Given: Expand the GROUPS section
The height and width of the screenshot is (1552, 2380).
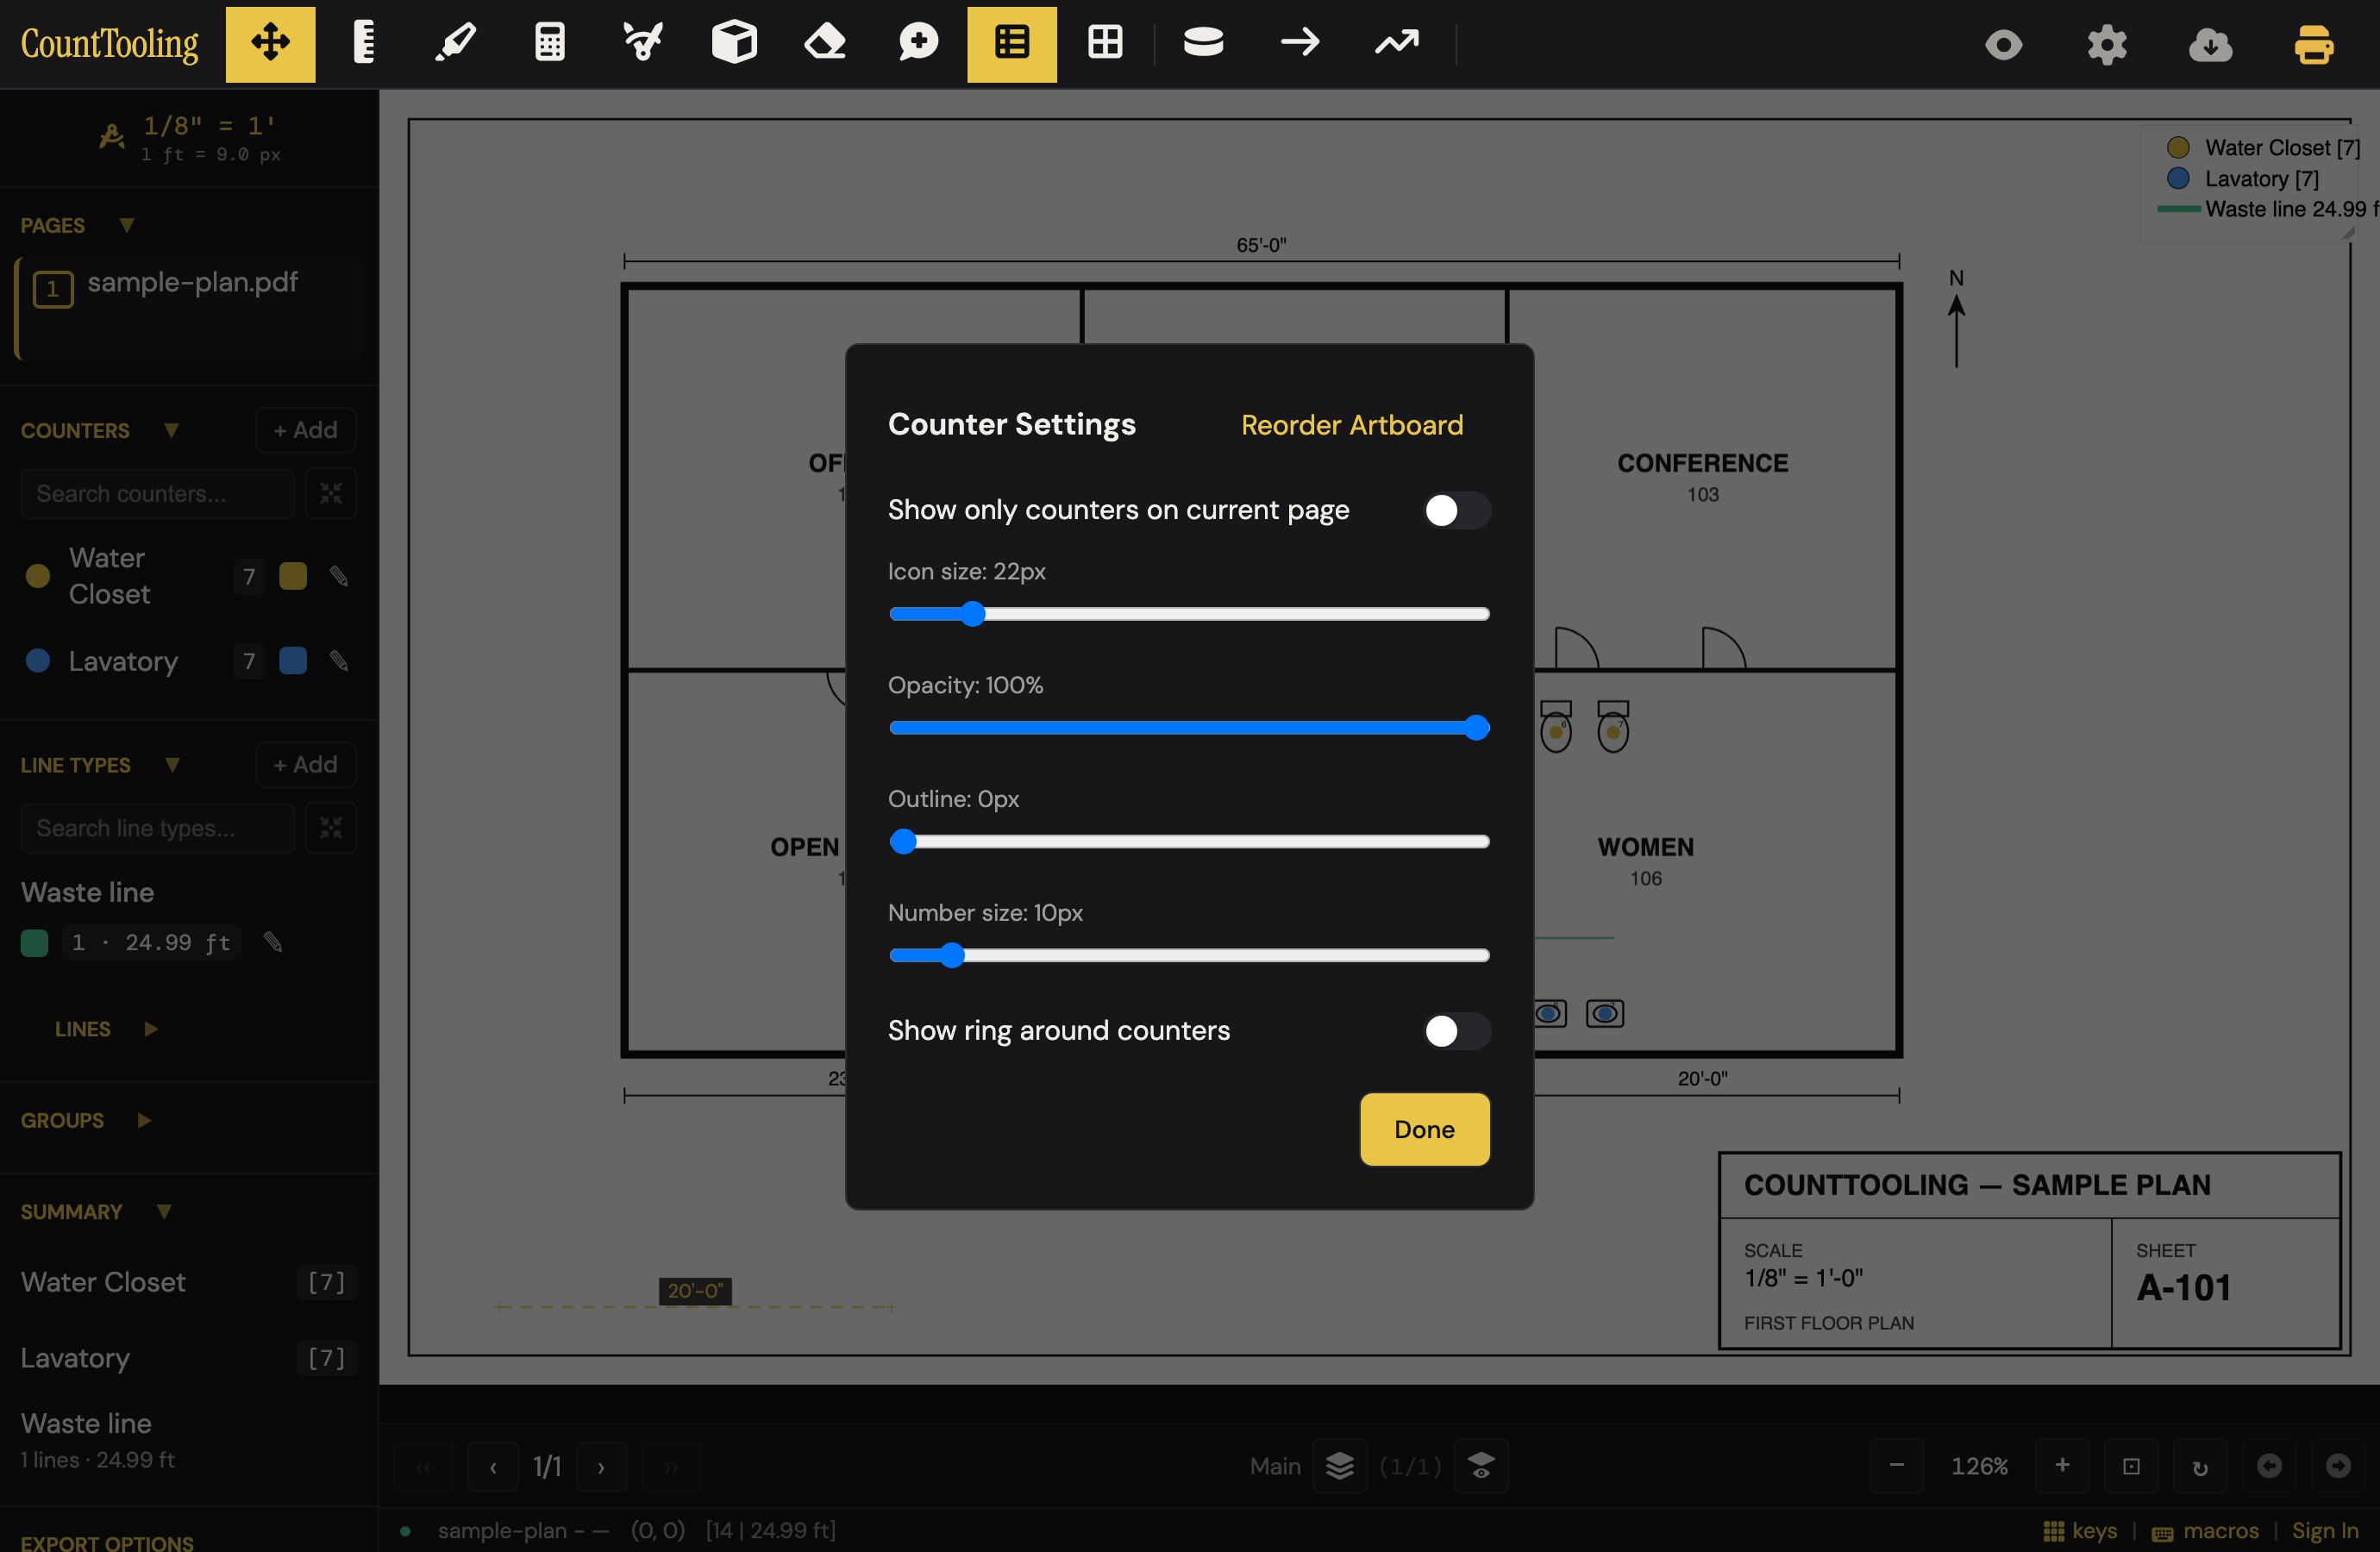Looking at the screenshot, I should tap(144, 1120).
